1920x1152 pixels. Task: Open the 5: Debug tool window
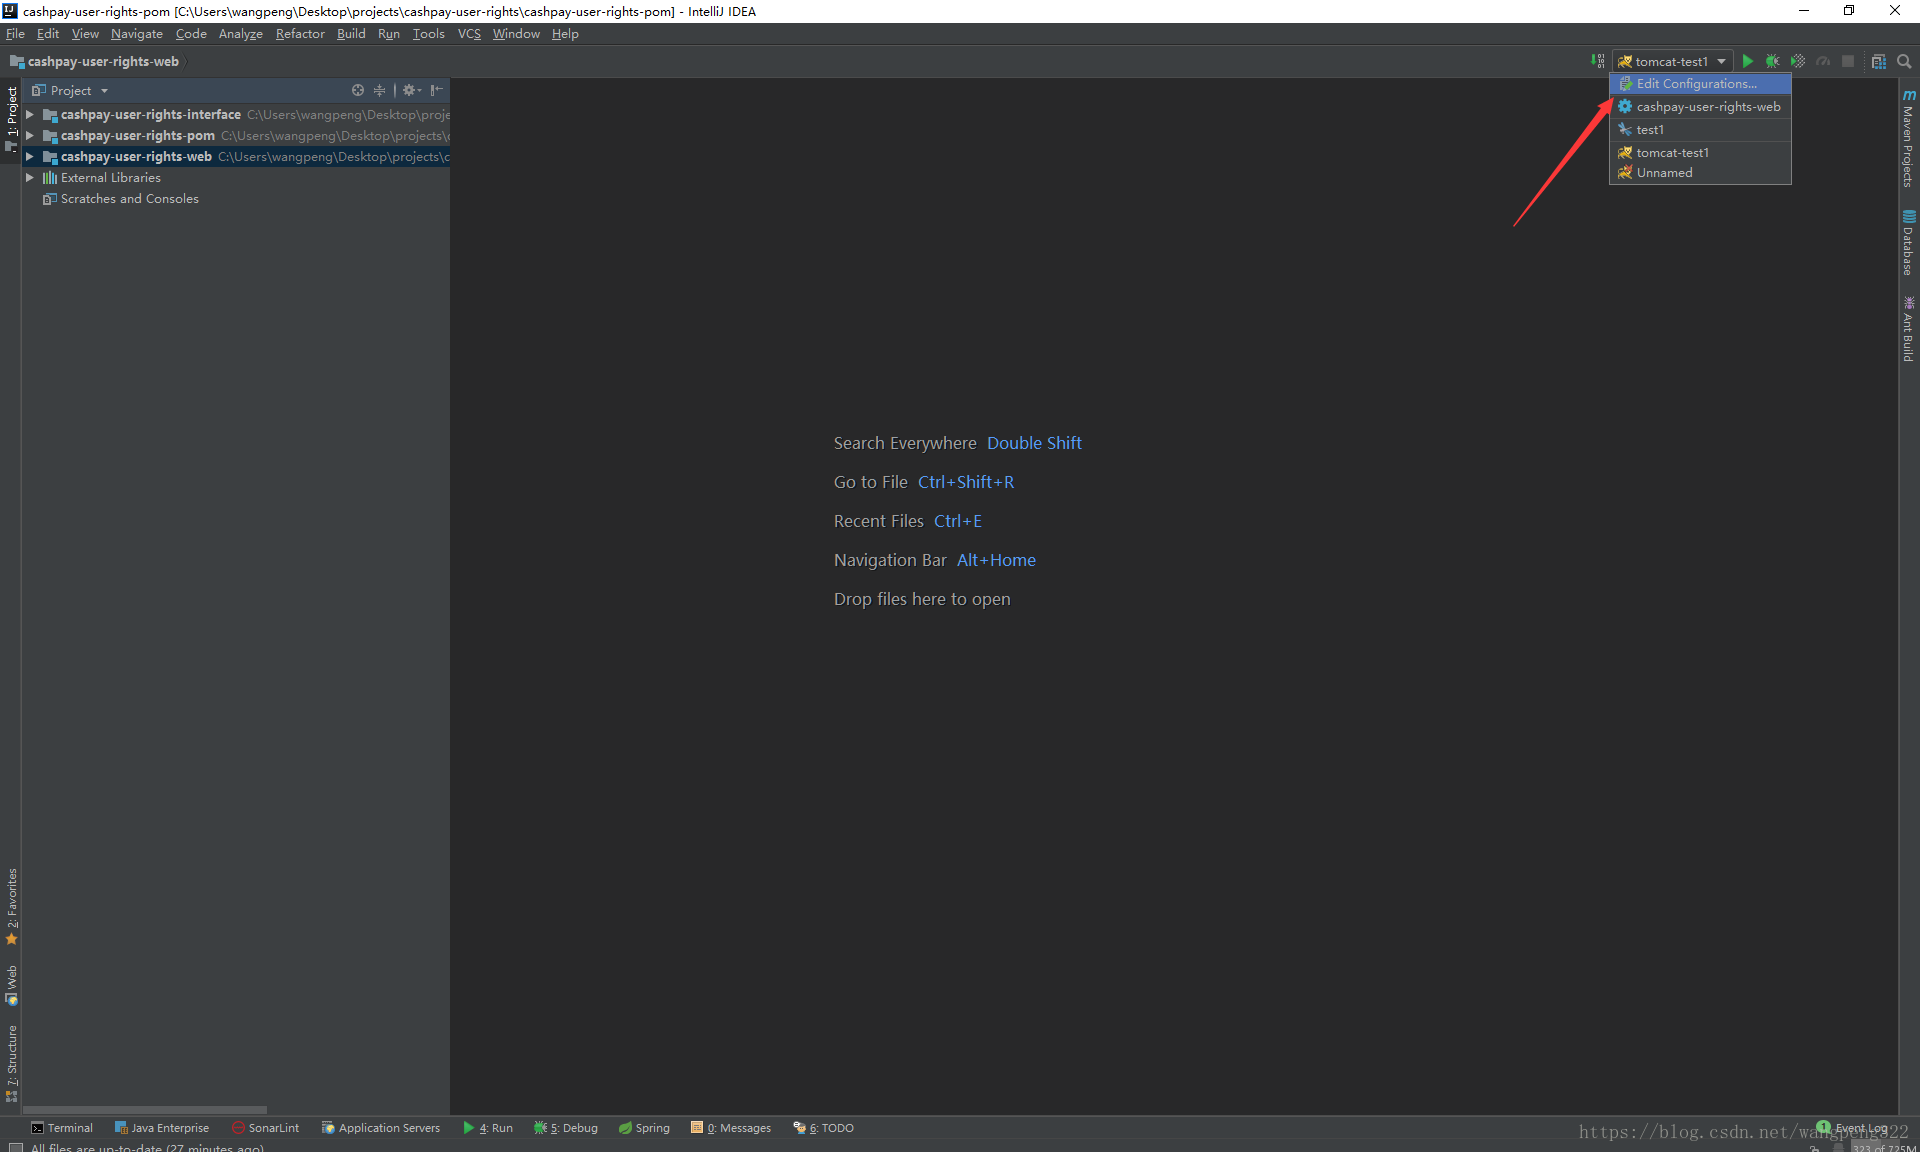tap(566, 1128)
